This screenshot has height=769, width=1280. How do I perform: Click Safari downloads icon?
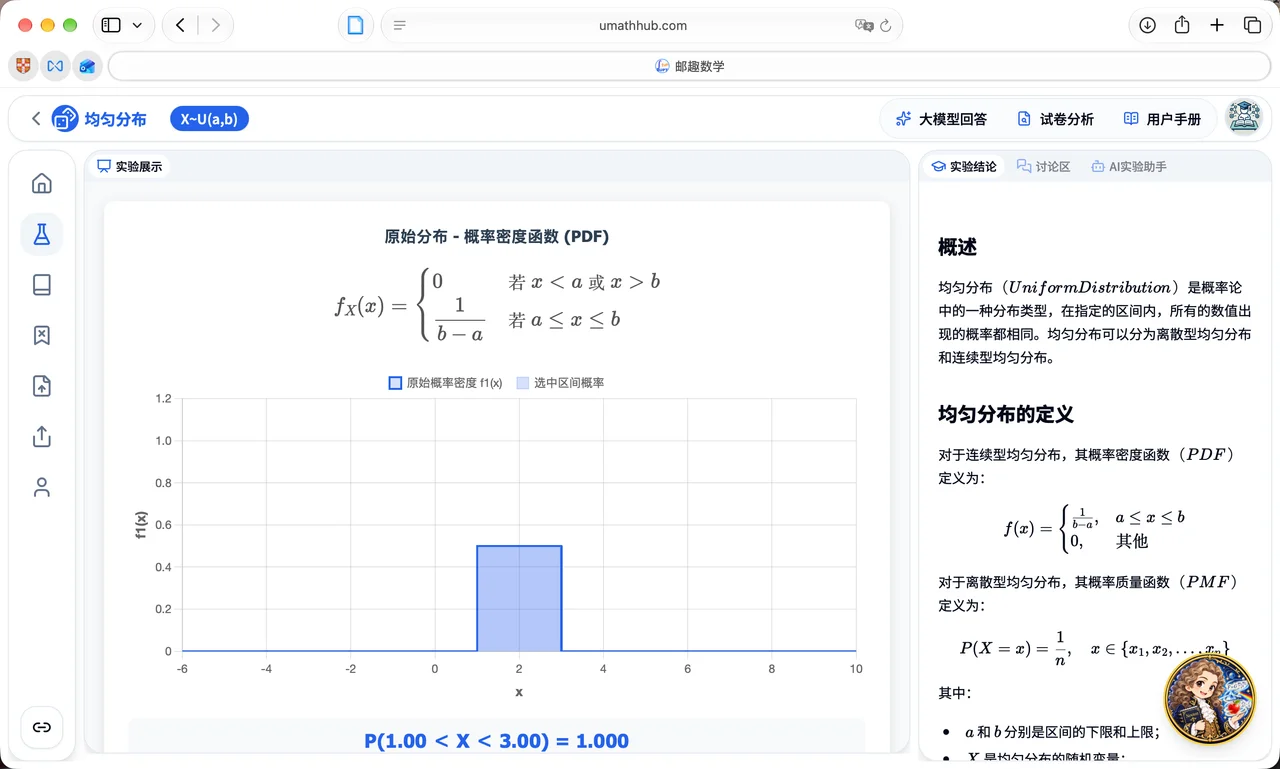1147,26
